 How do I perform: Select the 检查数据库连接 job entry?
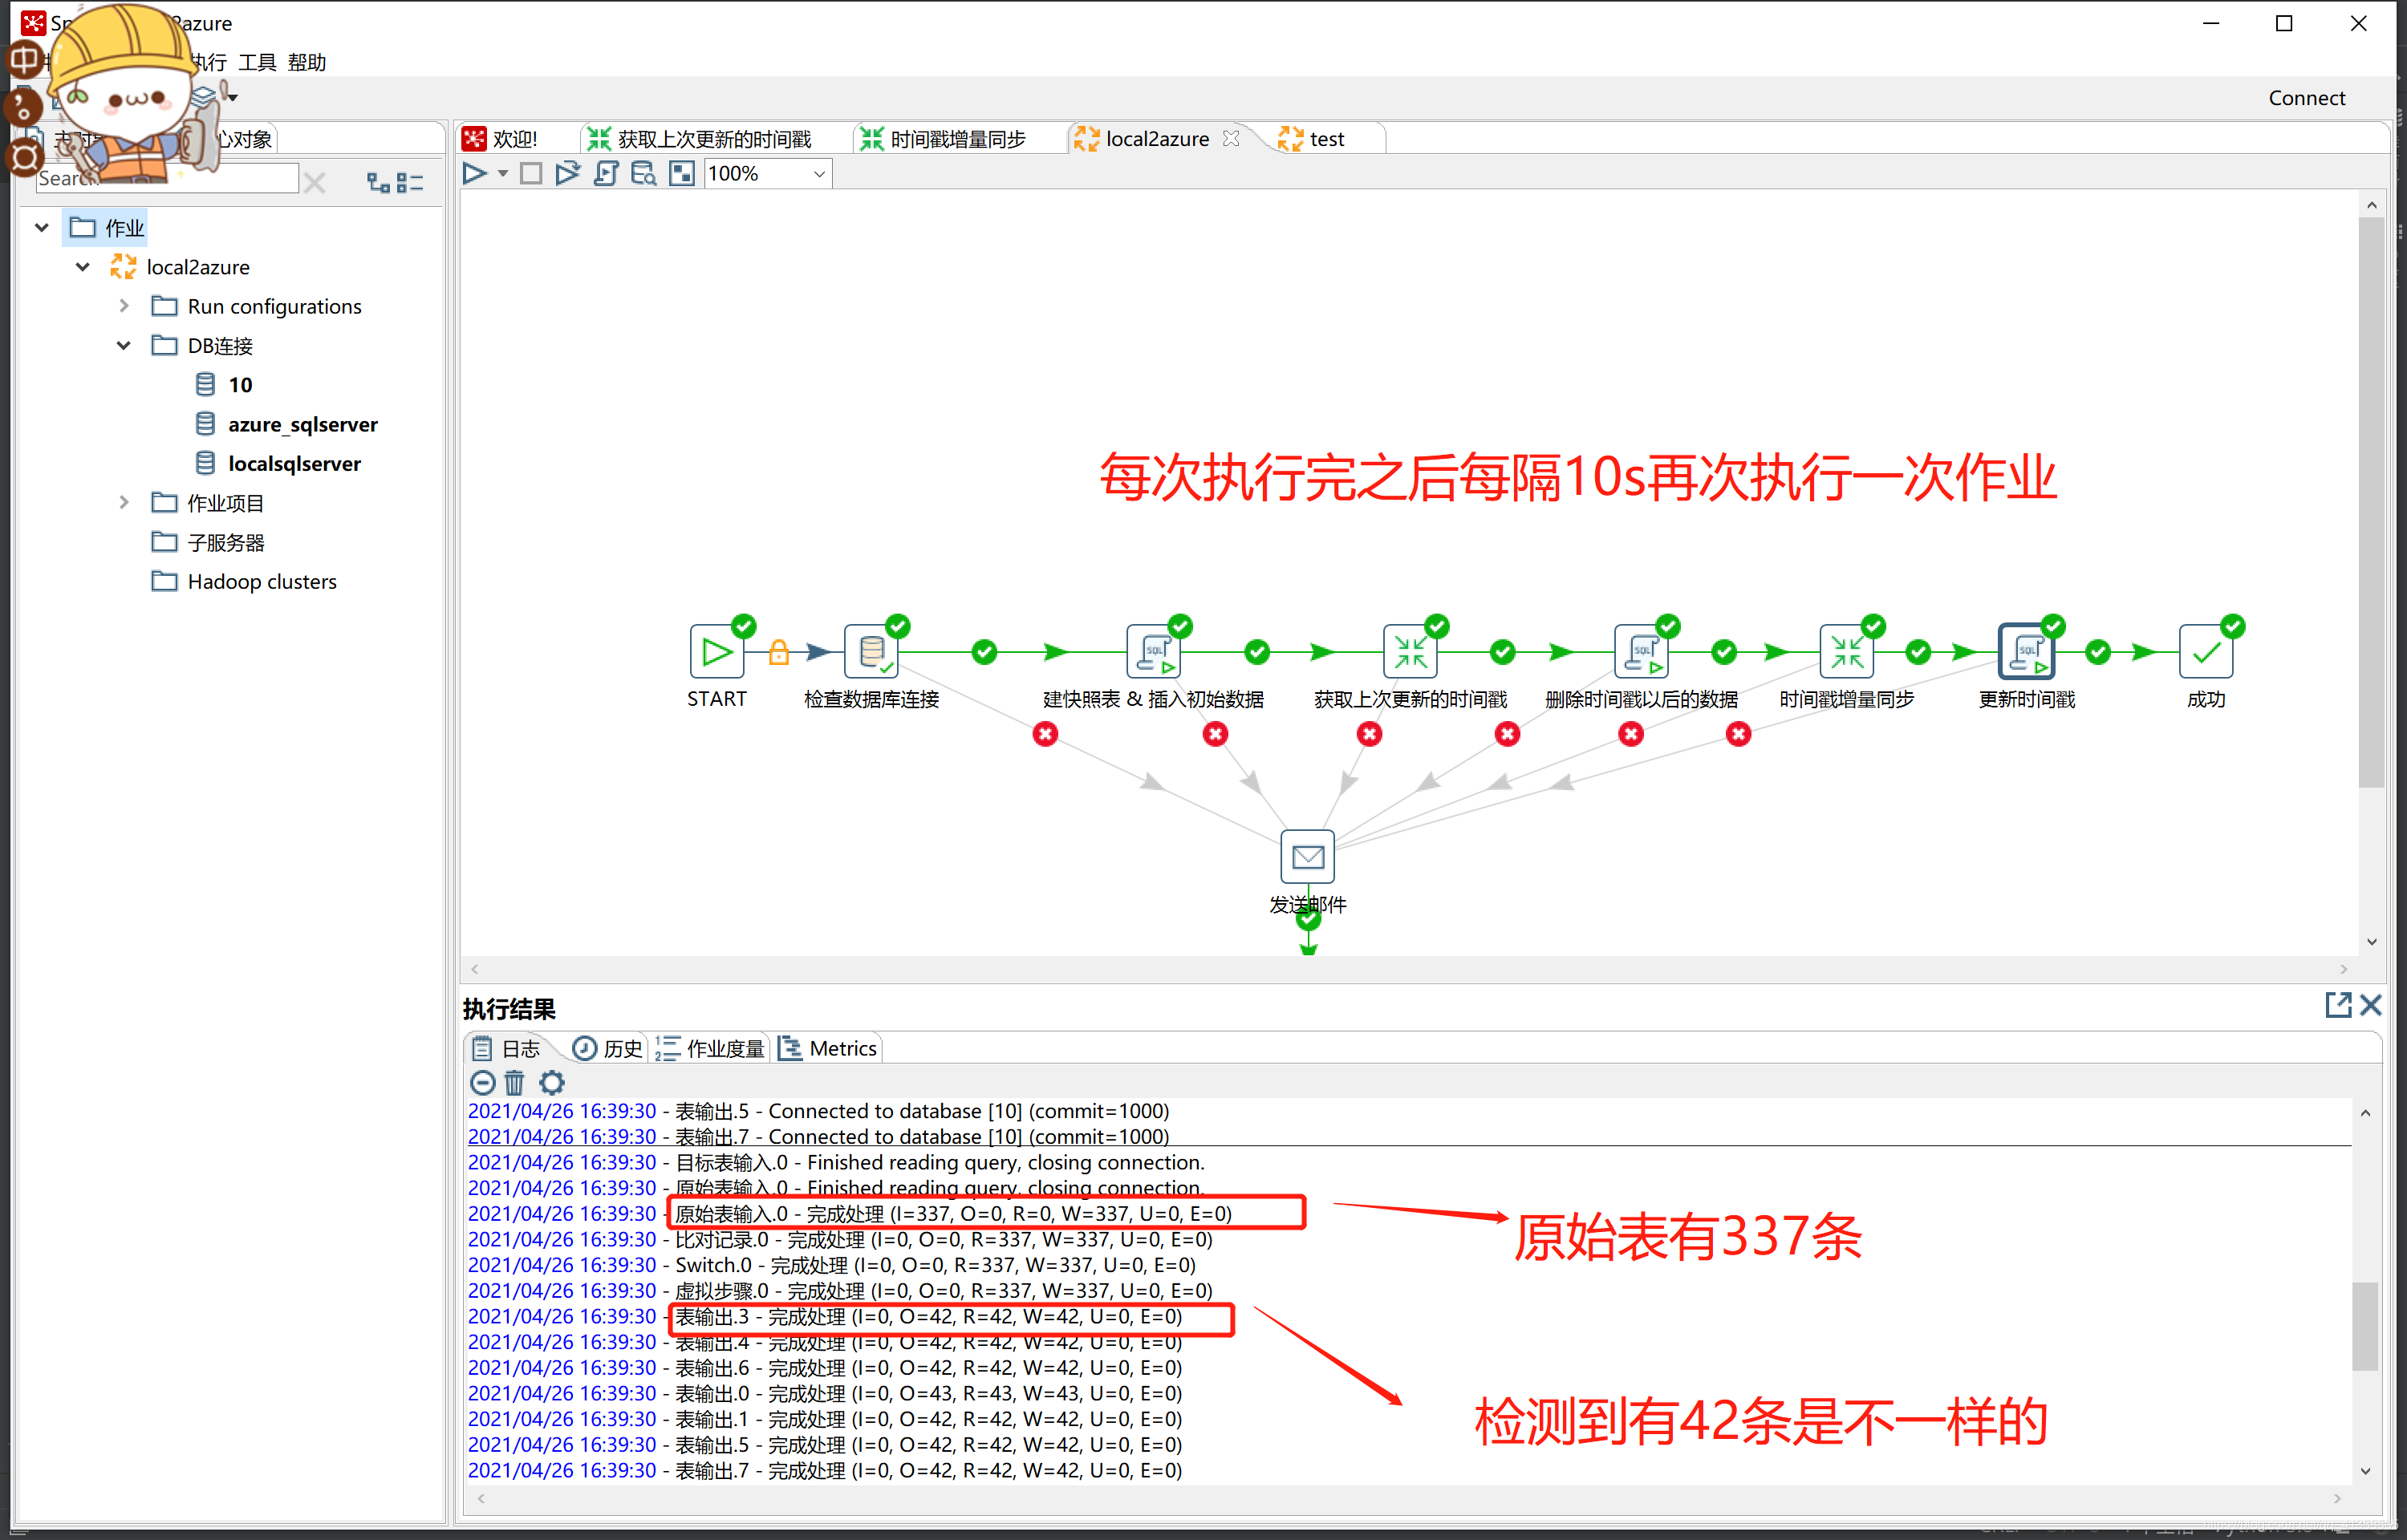click(871, 652)
